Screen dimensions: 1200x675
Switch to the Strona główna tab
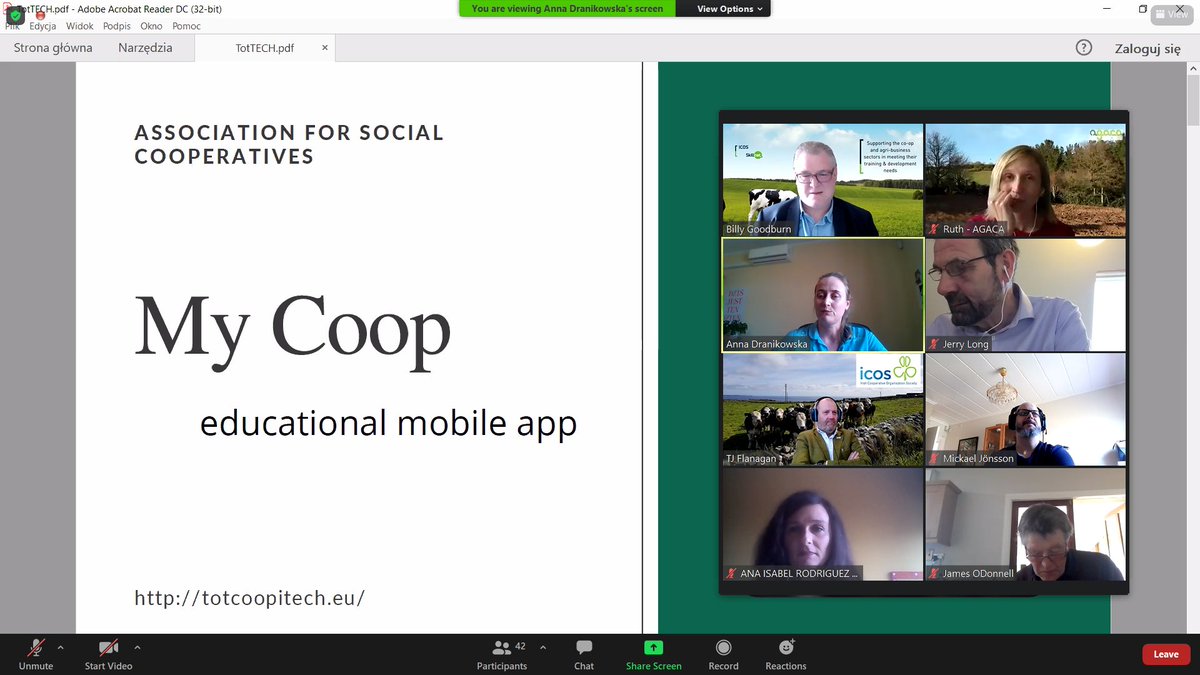pyautogui.click(x=53, y=48)
